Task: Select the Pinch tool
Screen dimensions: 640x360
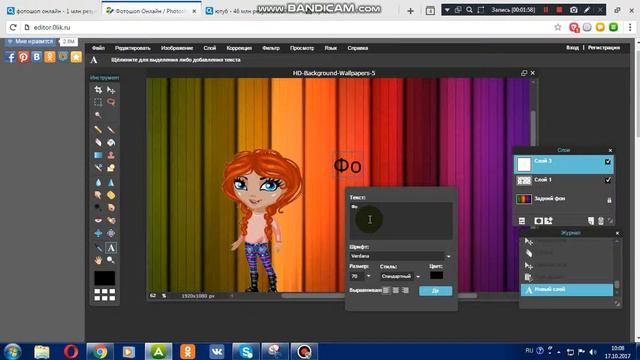Action: (x=111, y=233)
